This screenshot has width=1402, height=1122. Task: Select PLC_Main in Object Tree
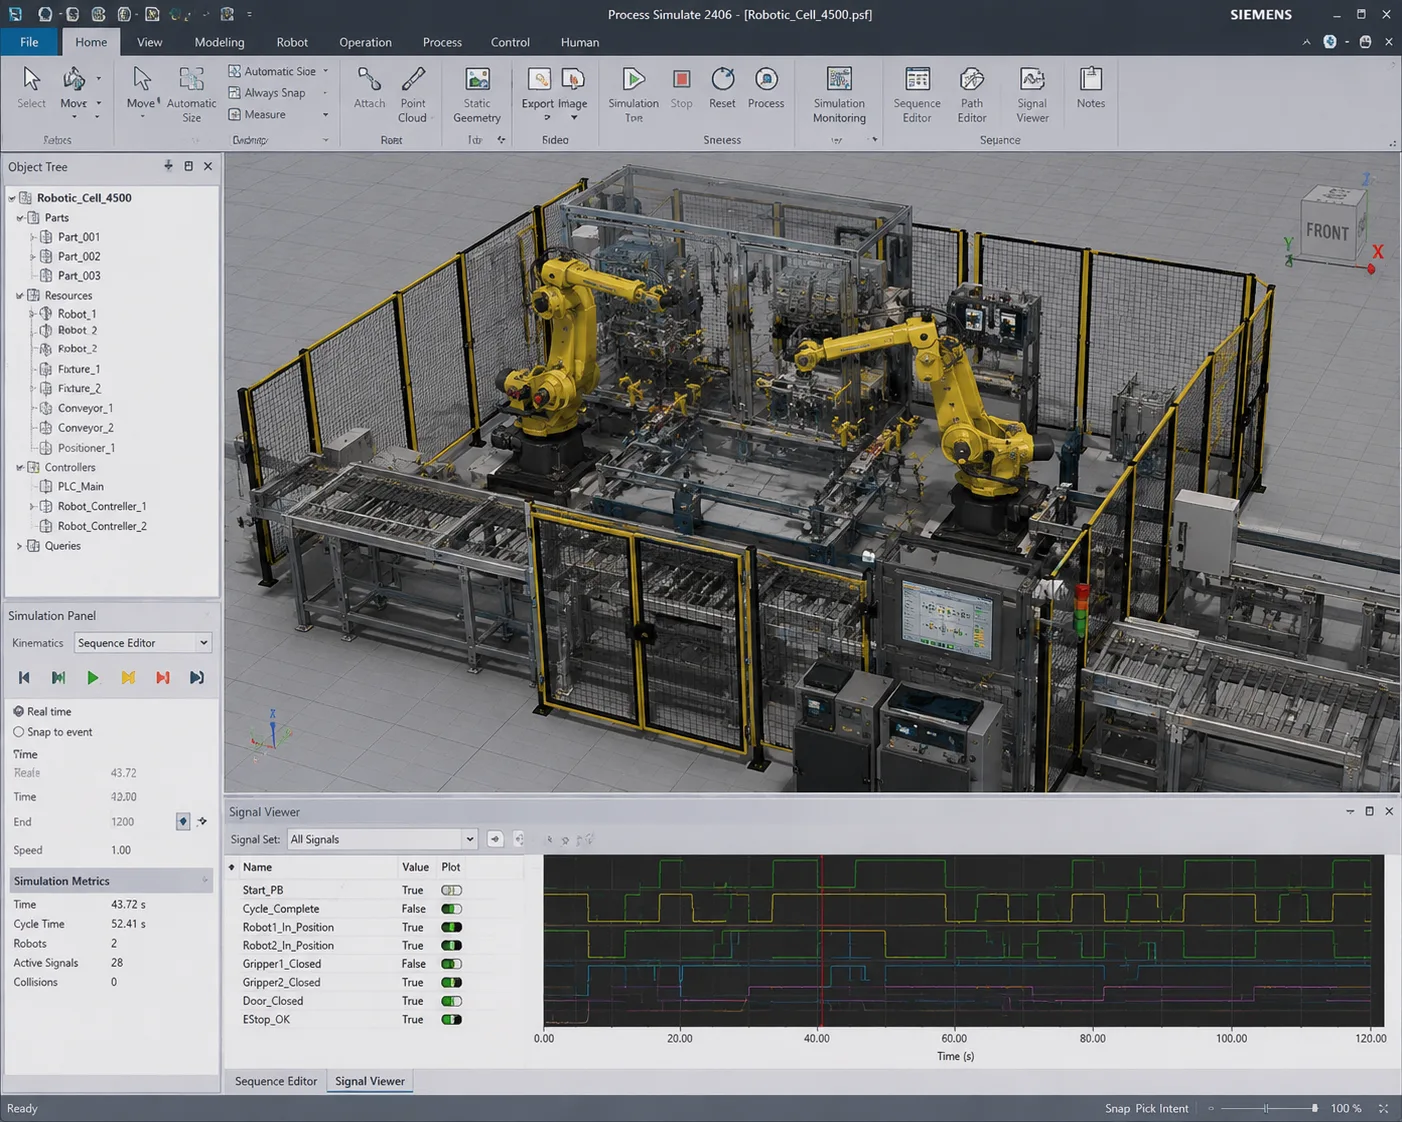(80, 486)
